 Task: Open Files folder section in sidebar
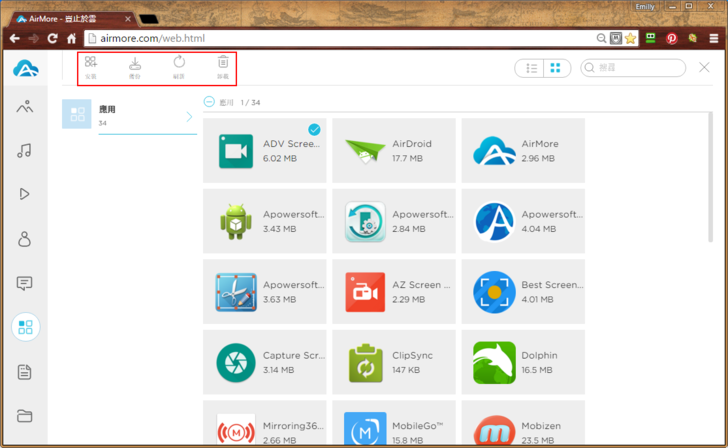[25, 416]
